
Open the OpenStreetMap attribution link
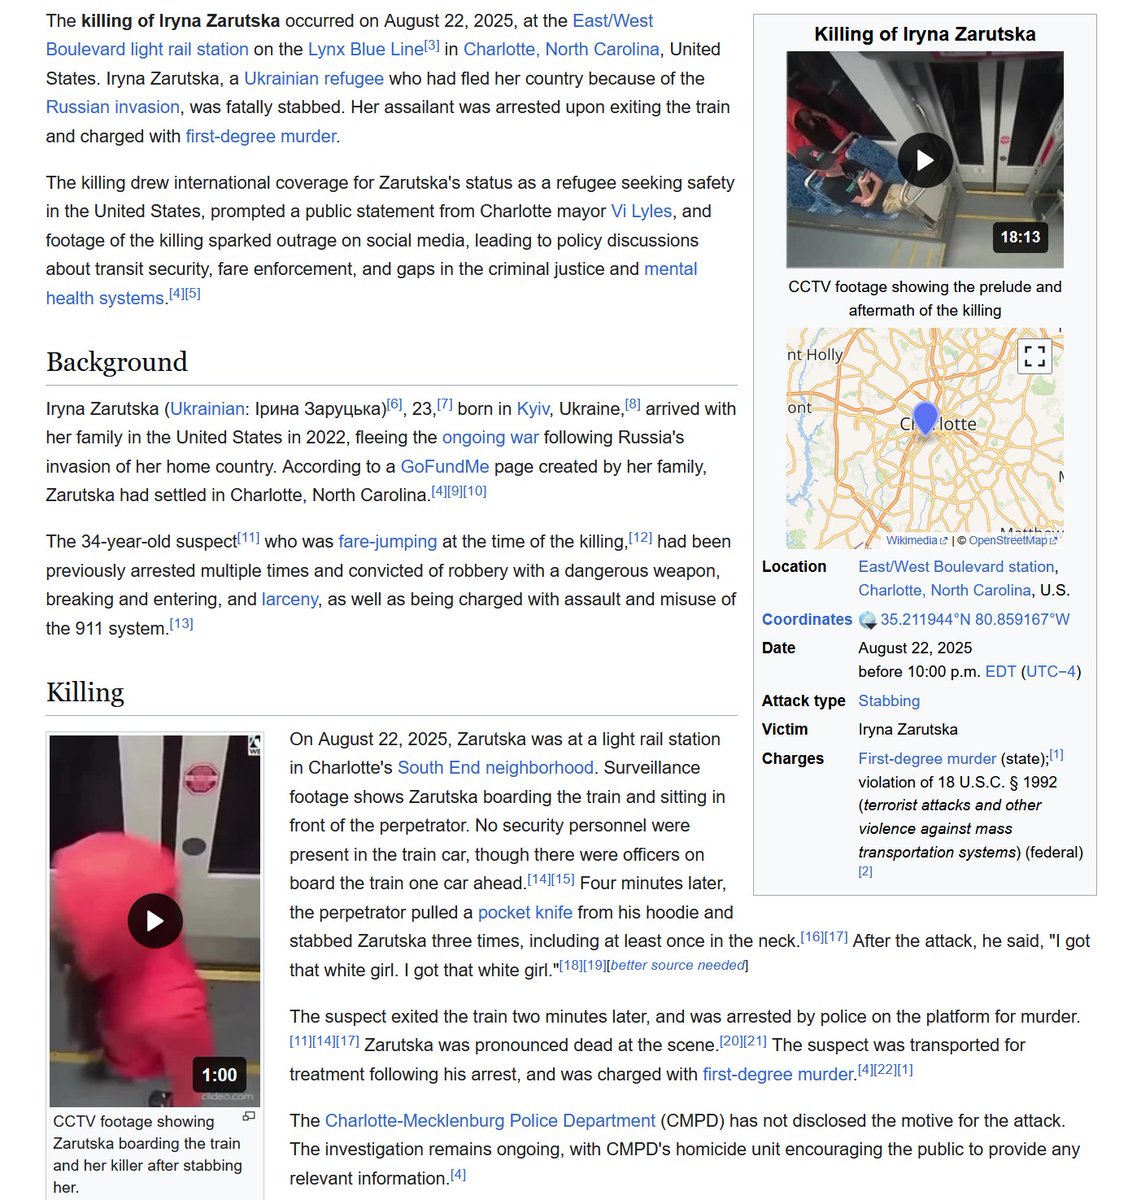click(1011, 540)
